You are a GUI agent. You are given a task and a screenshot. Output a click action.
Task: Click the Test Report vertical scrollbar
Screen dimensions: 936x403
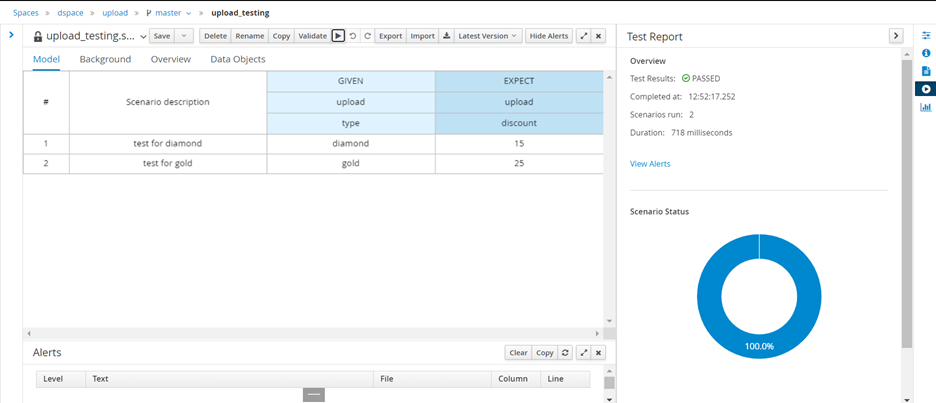coord(907,203)
